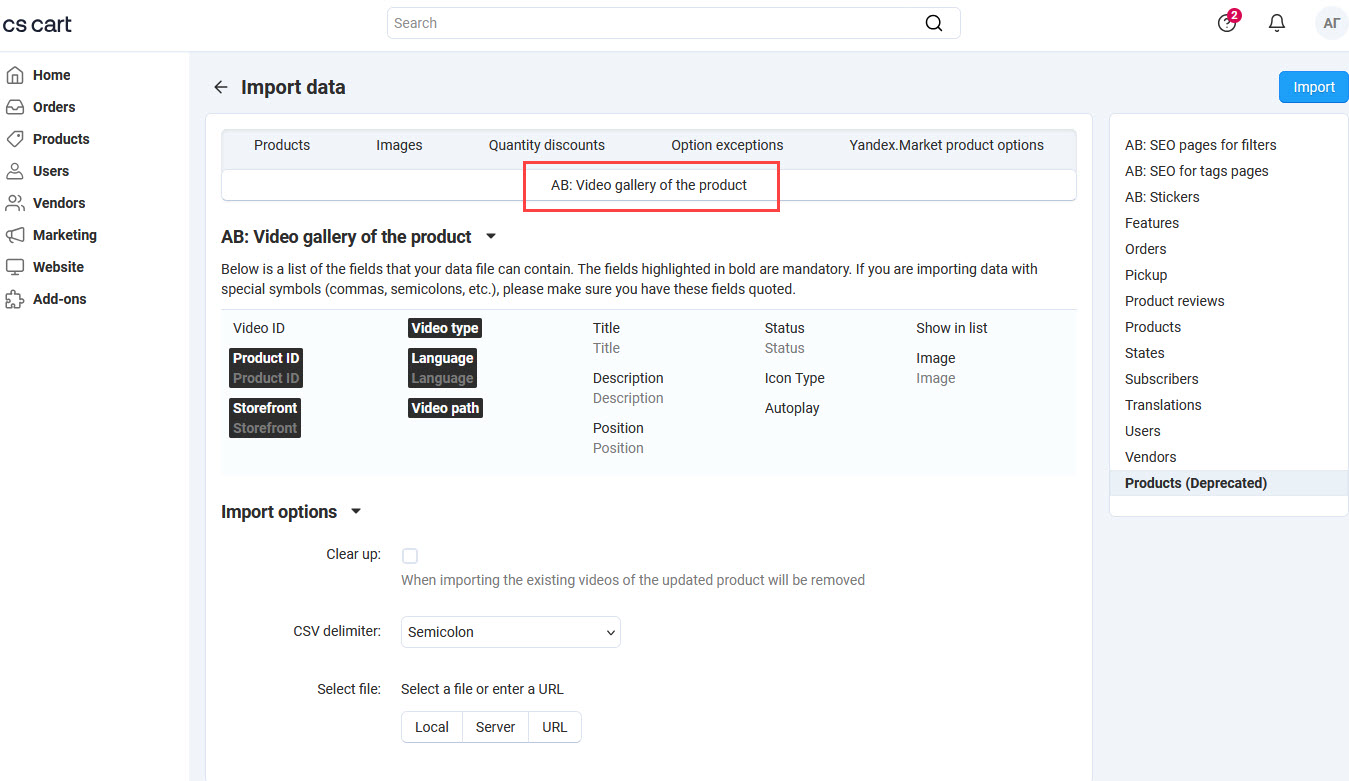Click the notification badge showing 2
This screenshot has height=781, width=1349.
tap(1233, 15)
